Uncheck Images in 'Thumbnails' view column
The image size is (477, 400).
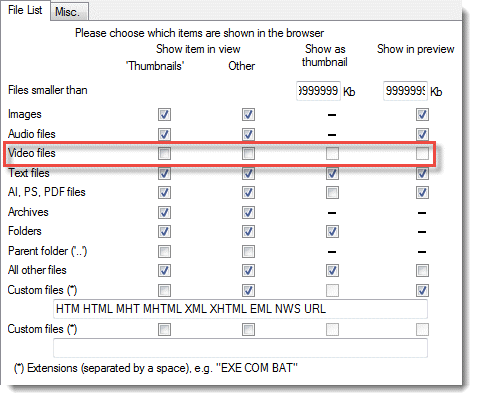point(164,114)
